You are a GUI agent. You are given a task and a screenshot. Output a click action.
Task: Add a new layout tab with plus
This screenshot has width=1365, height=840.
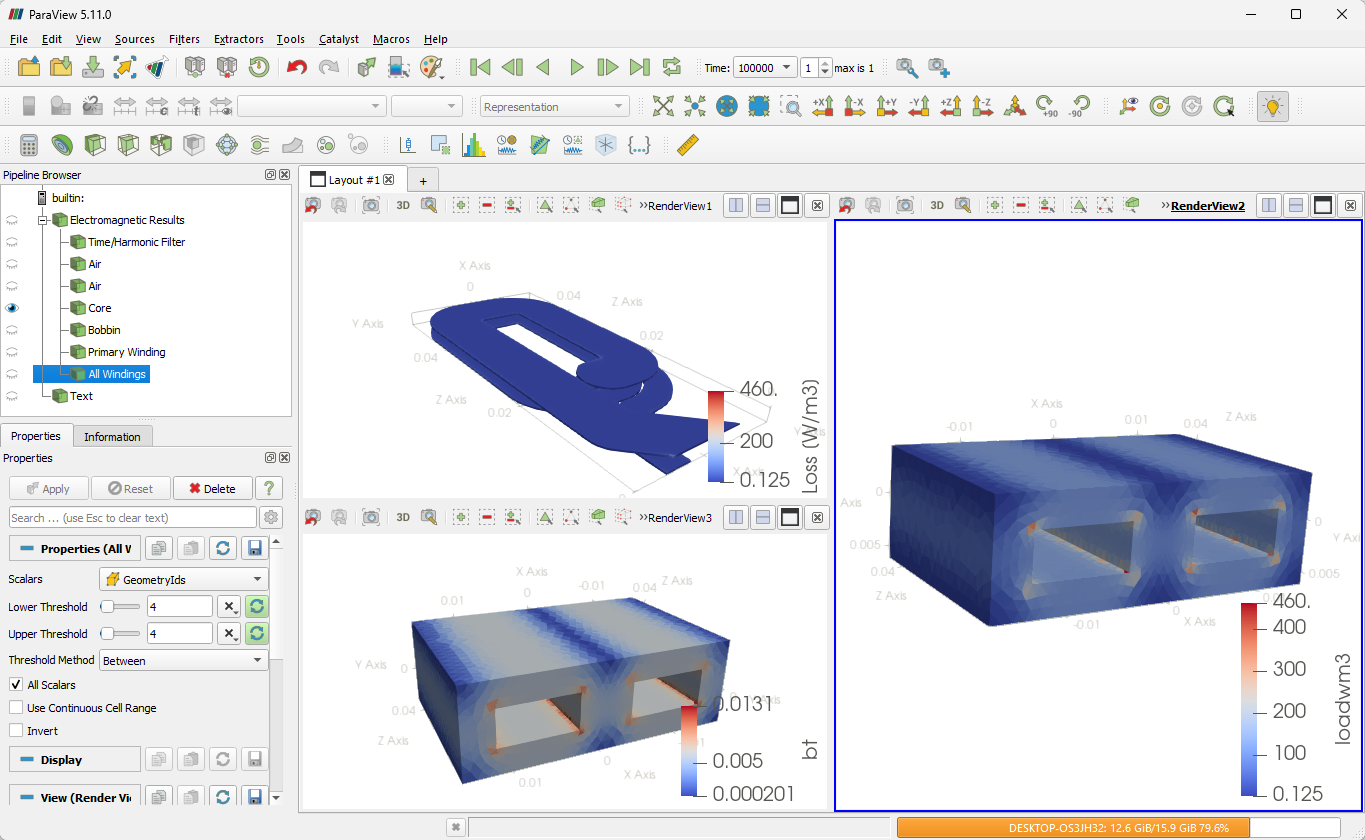pyautogui.click(x=423, y=180)
